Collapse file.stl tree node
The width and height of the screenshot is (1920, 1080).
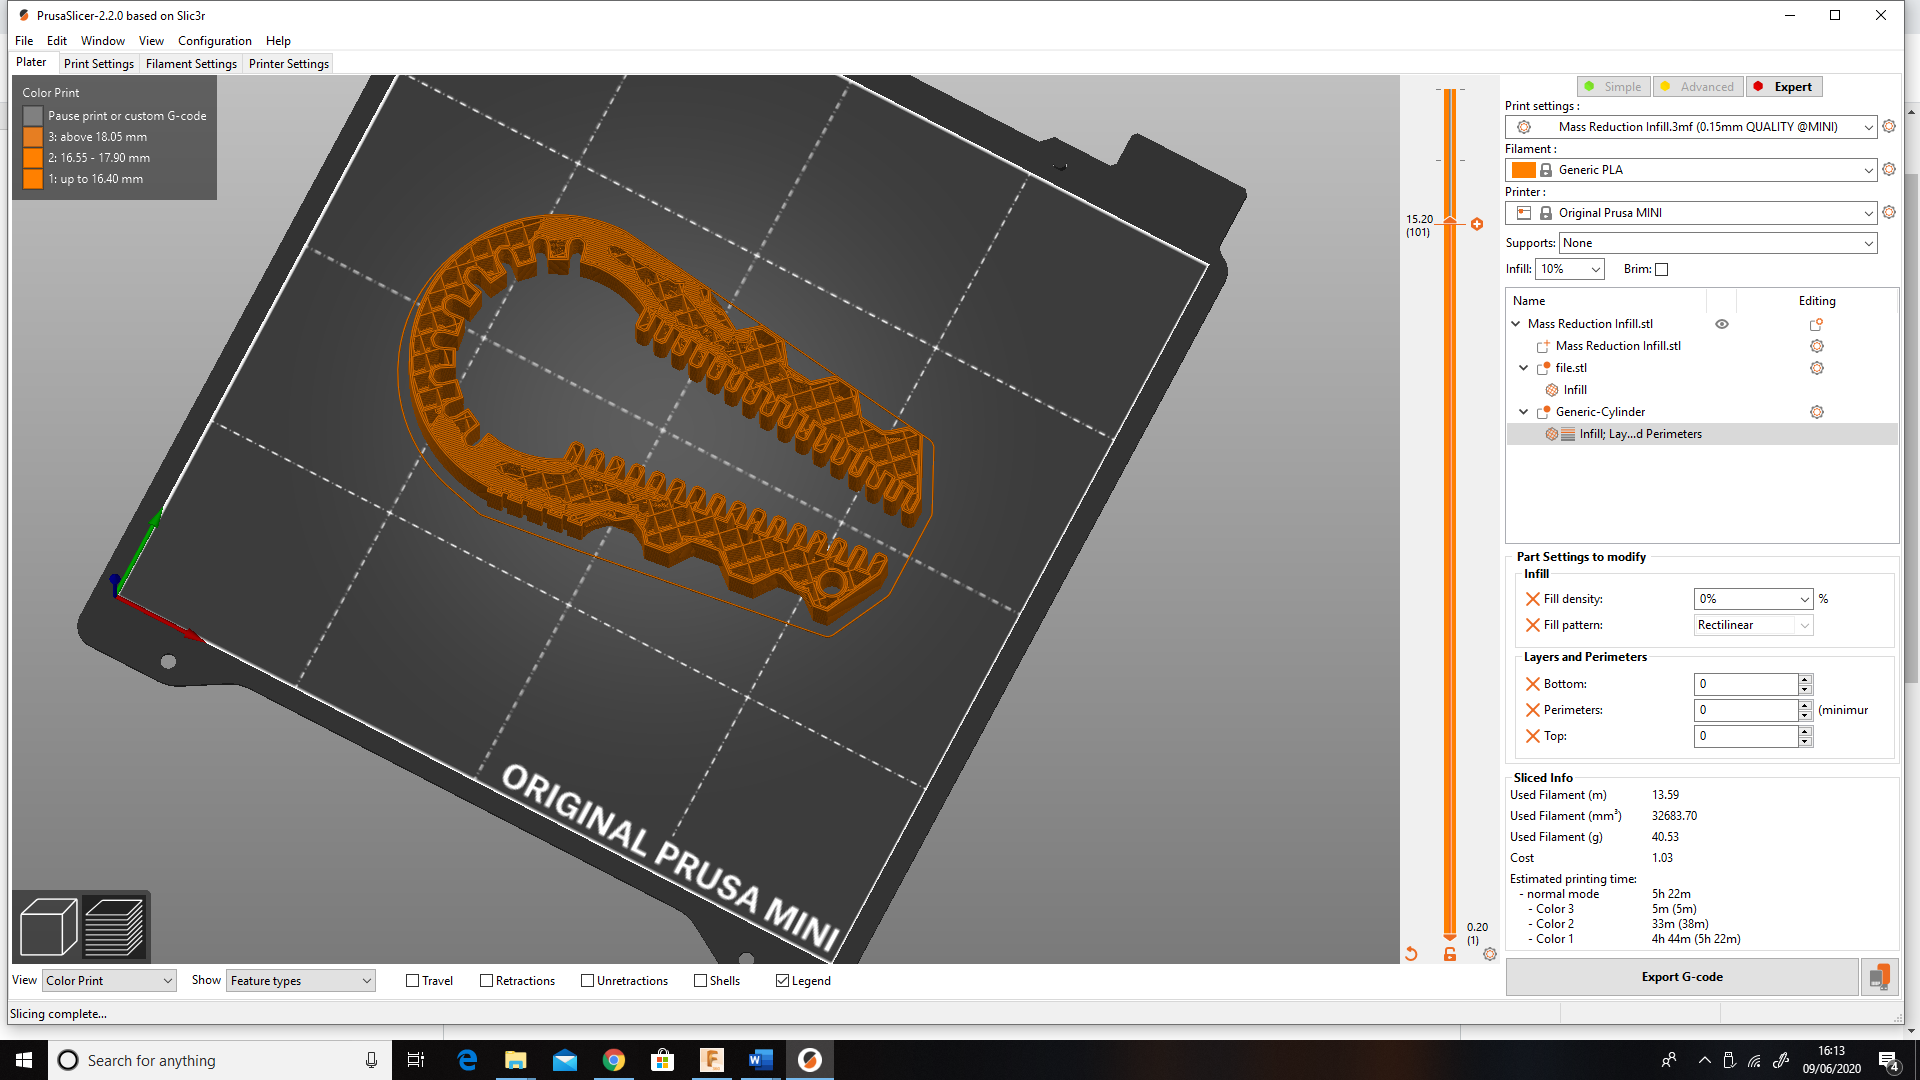[1524, 368]
